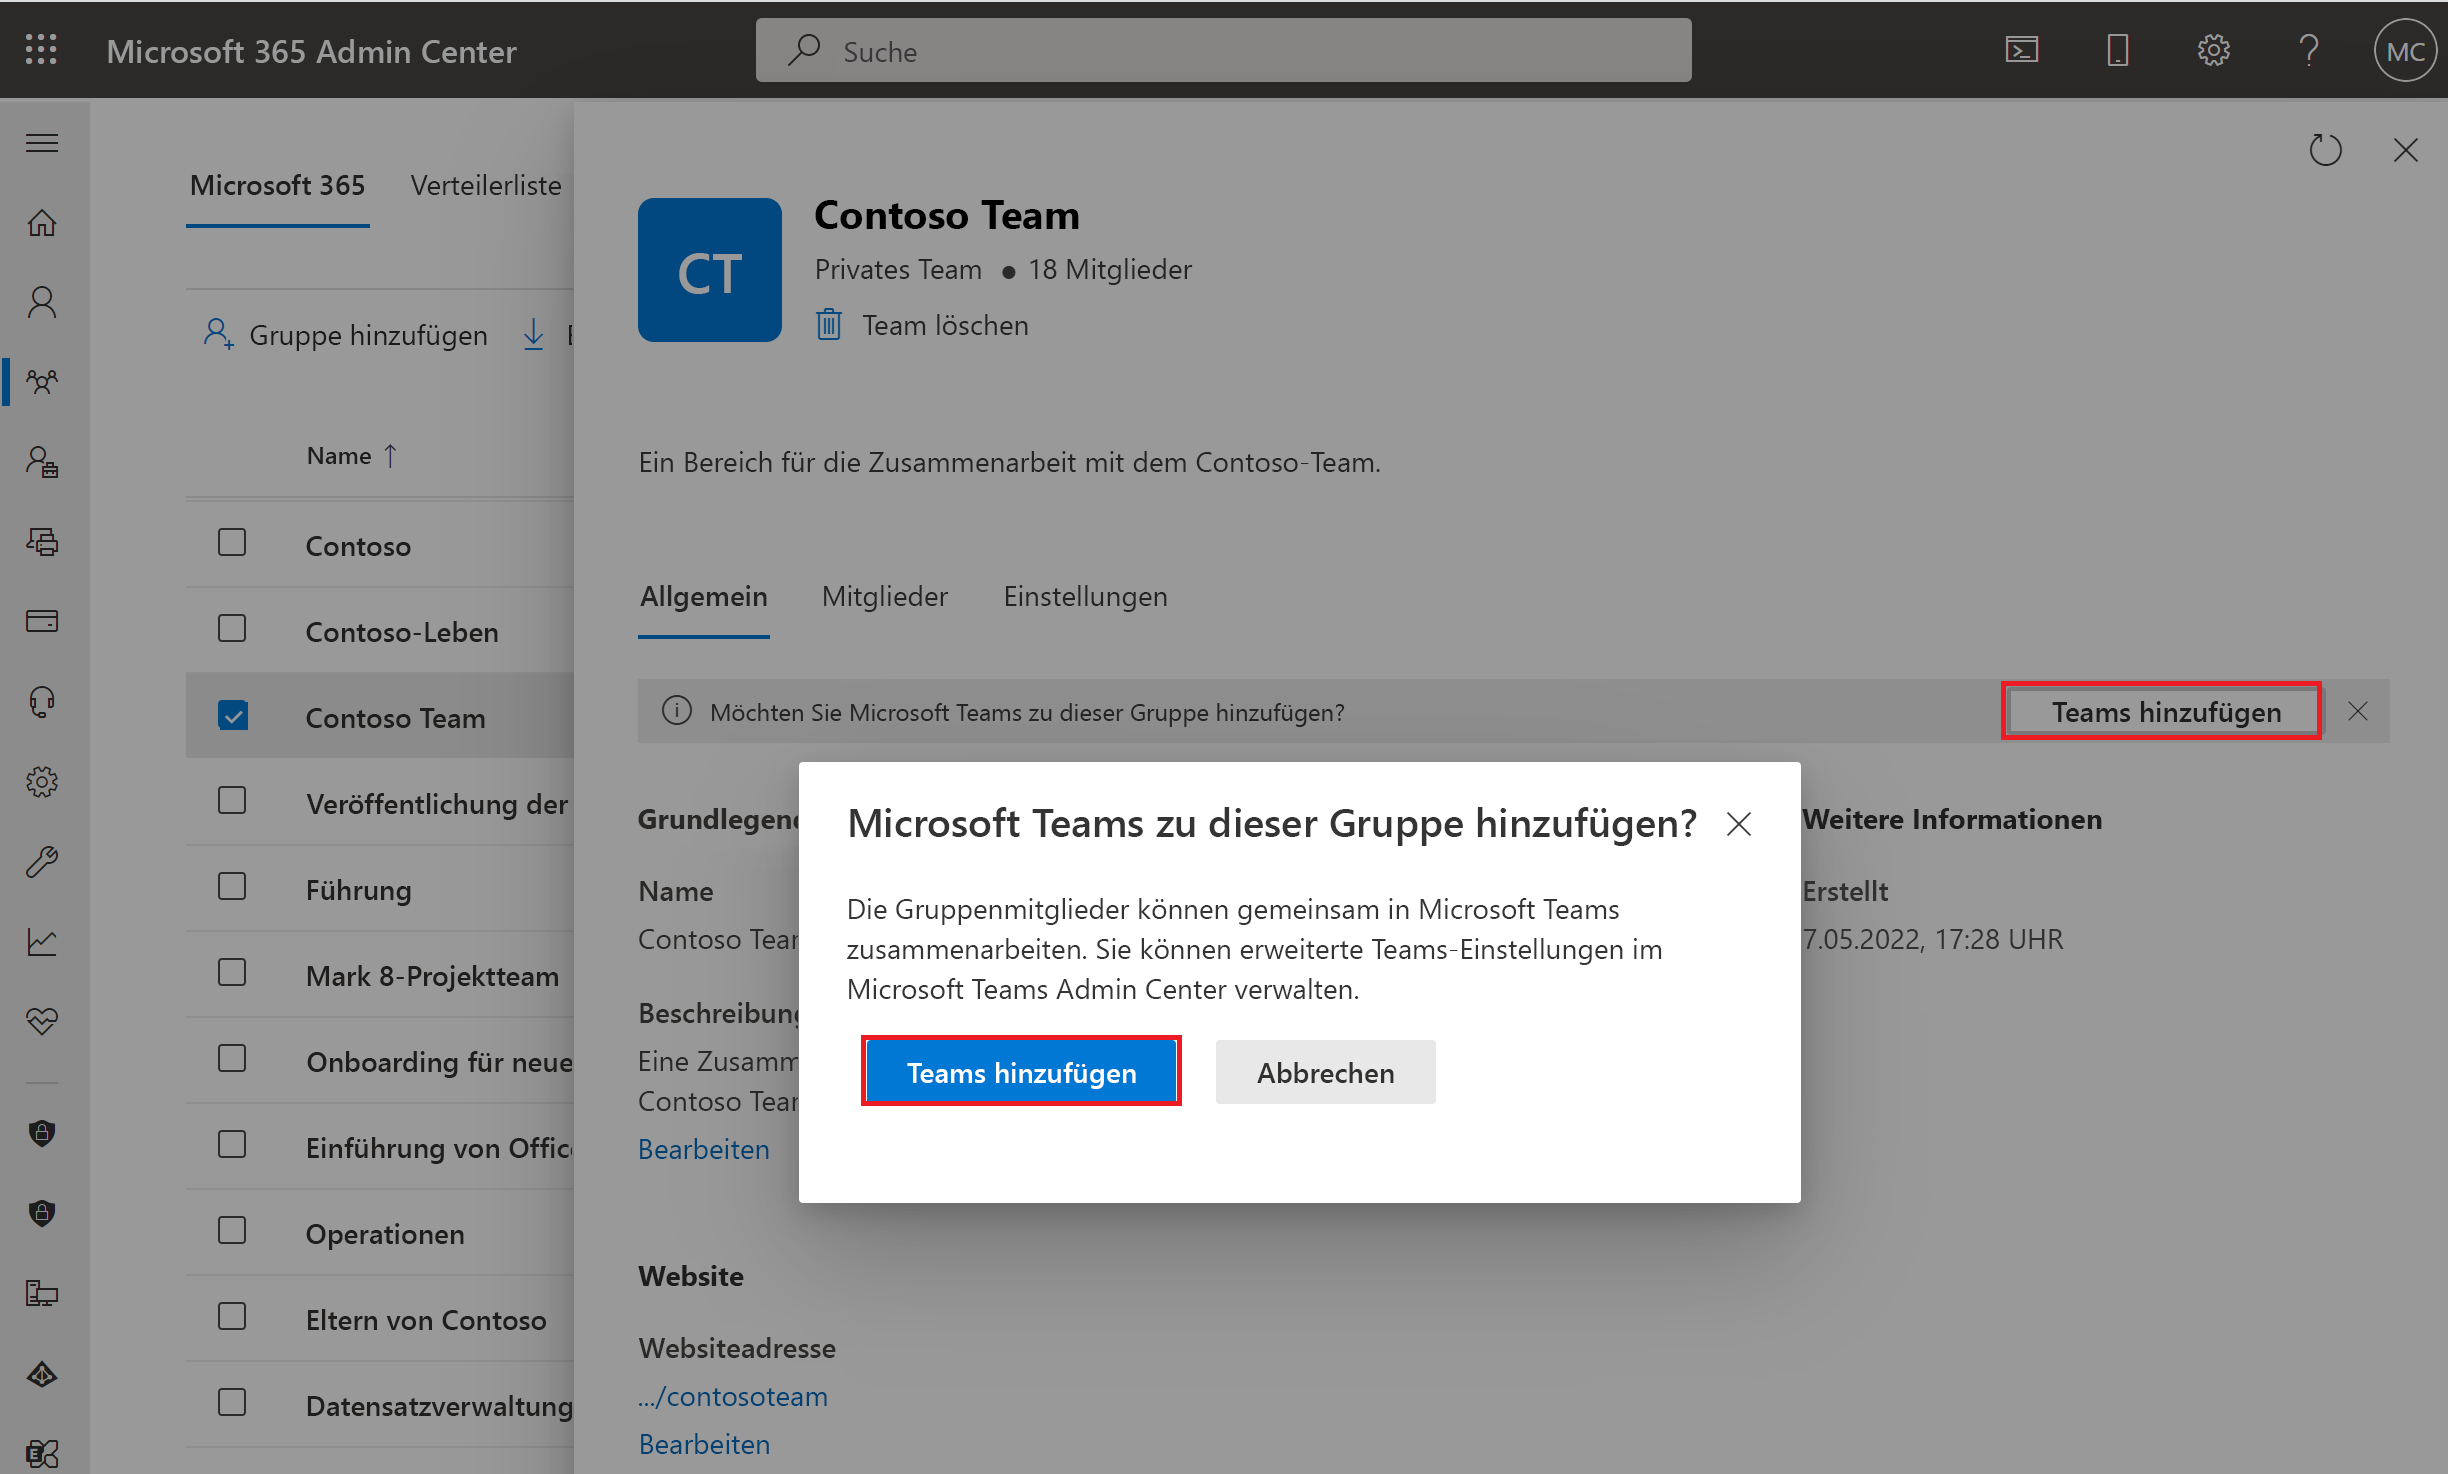Check the Contoso group checkbox
2448x1474 pixels.
[232, 542]
